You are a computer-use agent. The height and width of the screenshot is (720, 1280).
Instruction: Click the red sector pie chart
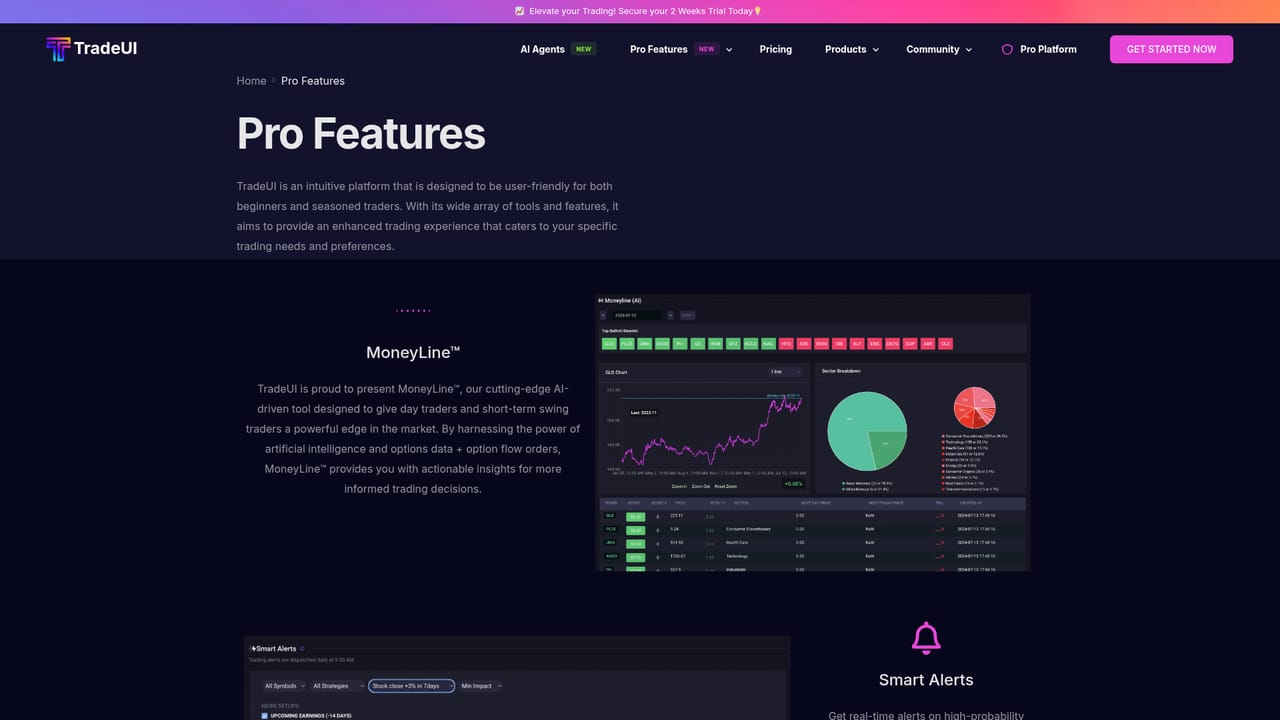tap(972, 408)
